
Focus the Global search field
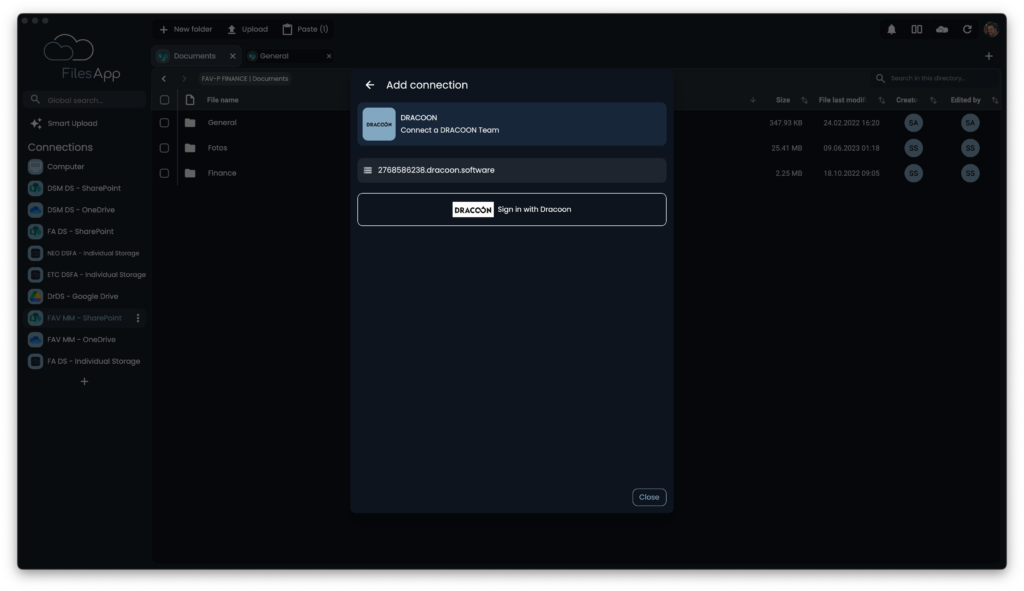(84, 100)
